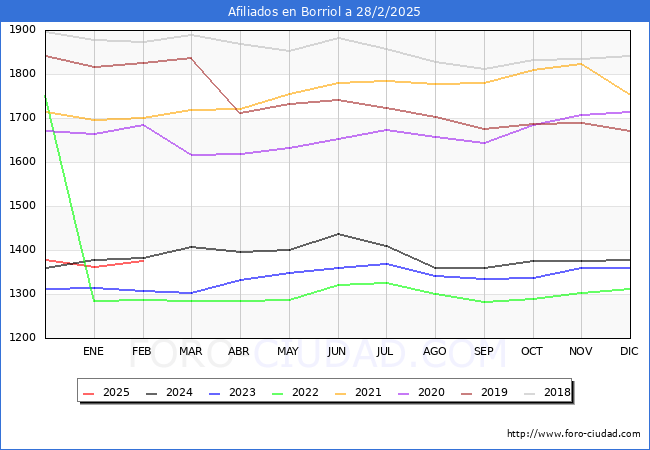Click the JUN month axis label
This screenshot has width=650, height=450.
(337, 351)
